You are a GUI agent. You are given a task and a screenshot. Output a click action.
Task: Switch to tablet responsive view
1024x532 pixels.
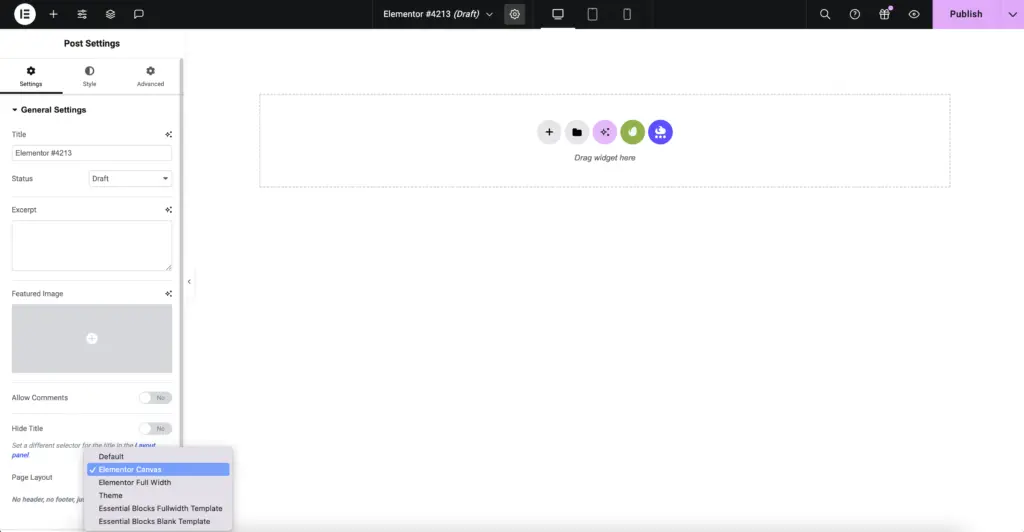point(592,14)
